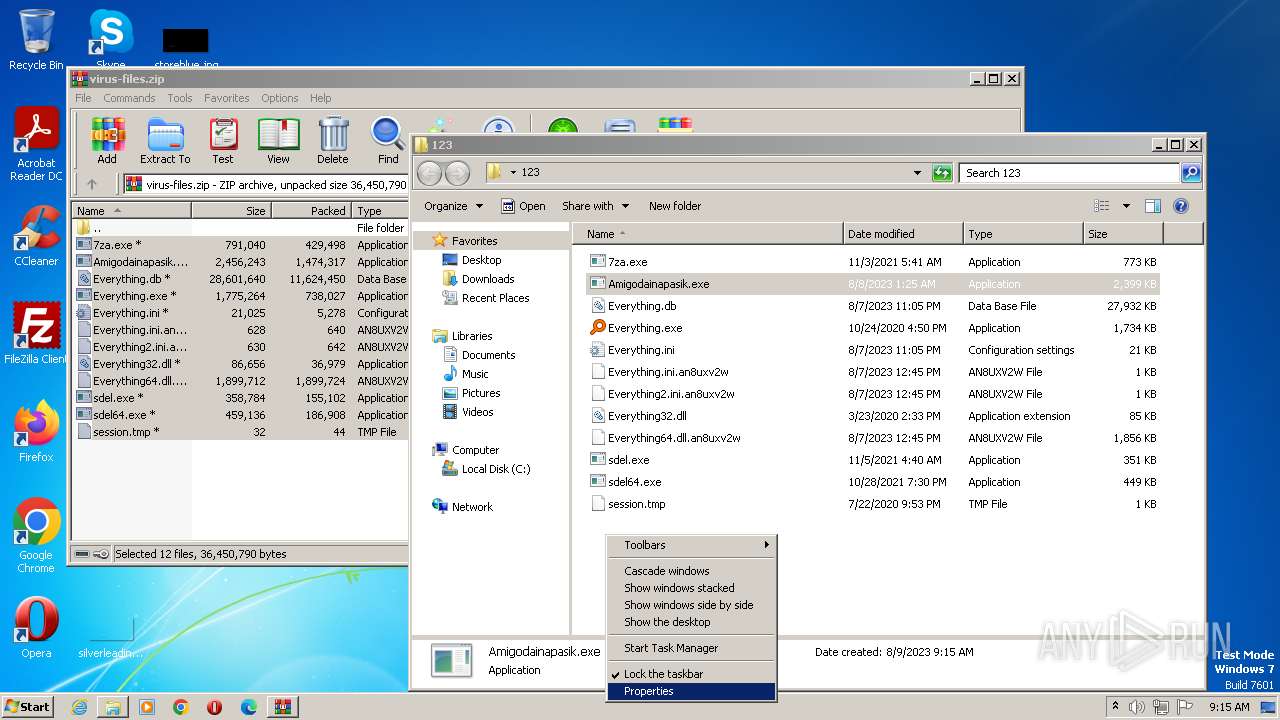The height and width of the screenshot is (720, 1280).
Task: Click WinRAR icon on the taskbar
Action: pyautogui.click(x=282, y=707)
